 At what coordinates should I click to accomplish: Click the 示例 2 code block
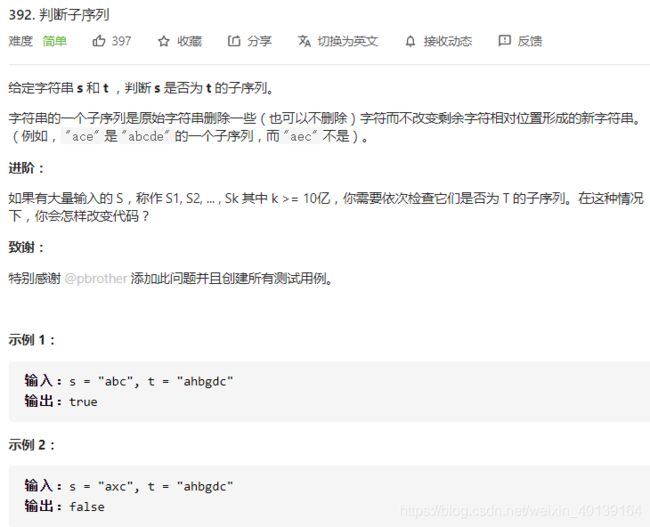[330, 496]
